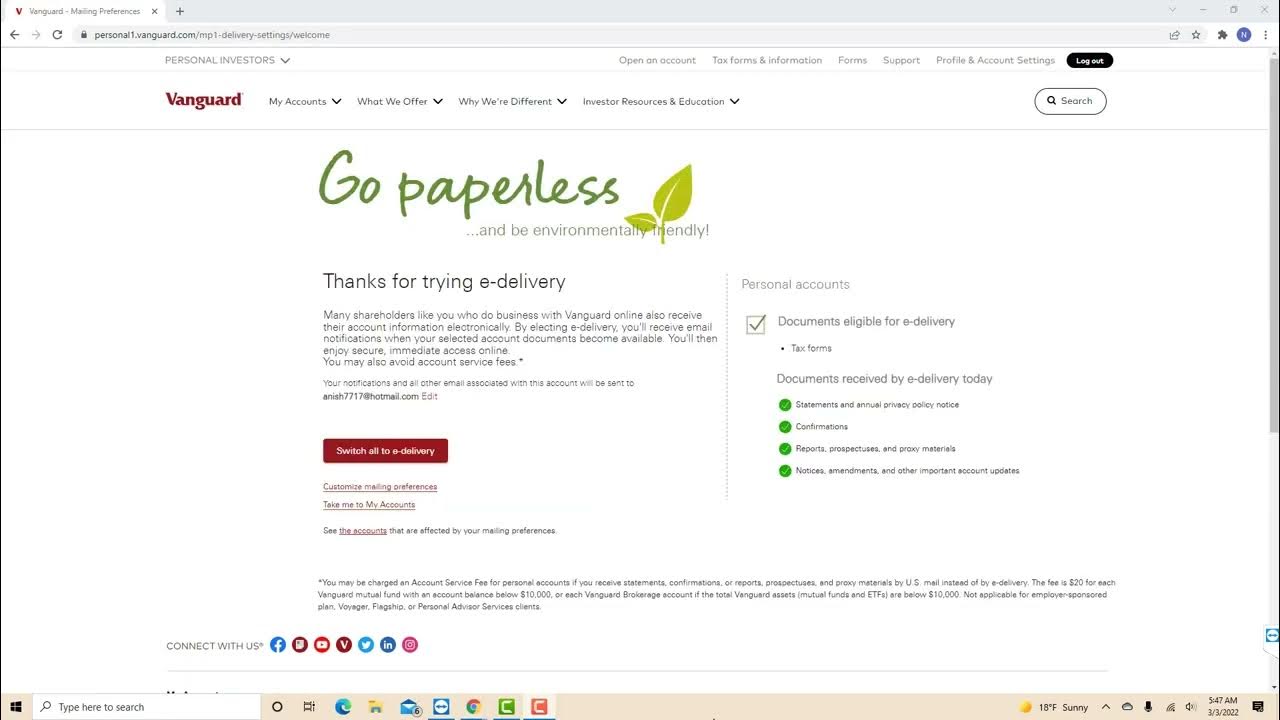The height and width of the screenshot is (720, 1280).
Task: Open Vanguard's Facebook page icon
Action: pos(278,645)
